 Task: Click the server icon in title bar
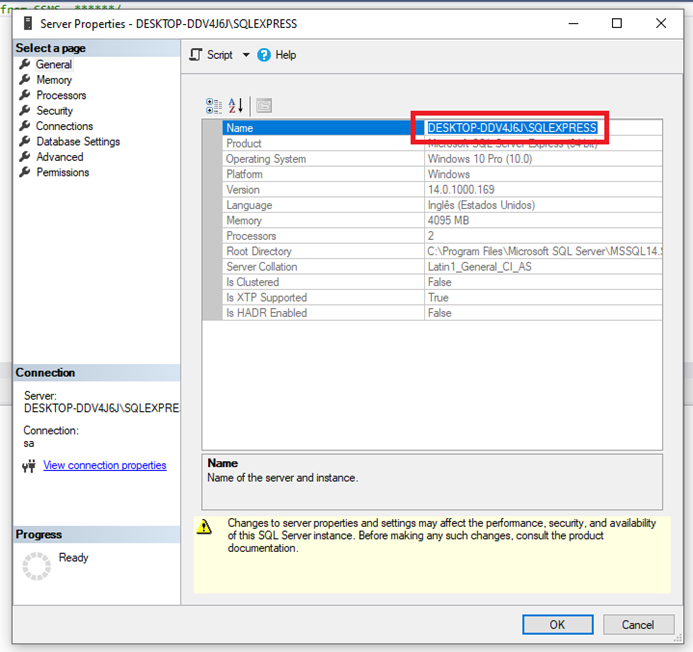tap(28, 23)
